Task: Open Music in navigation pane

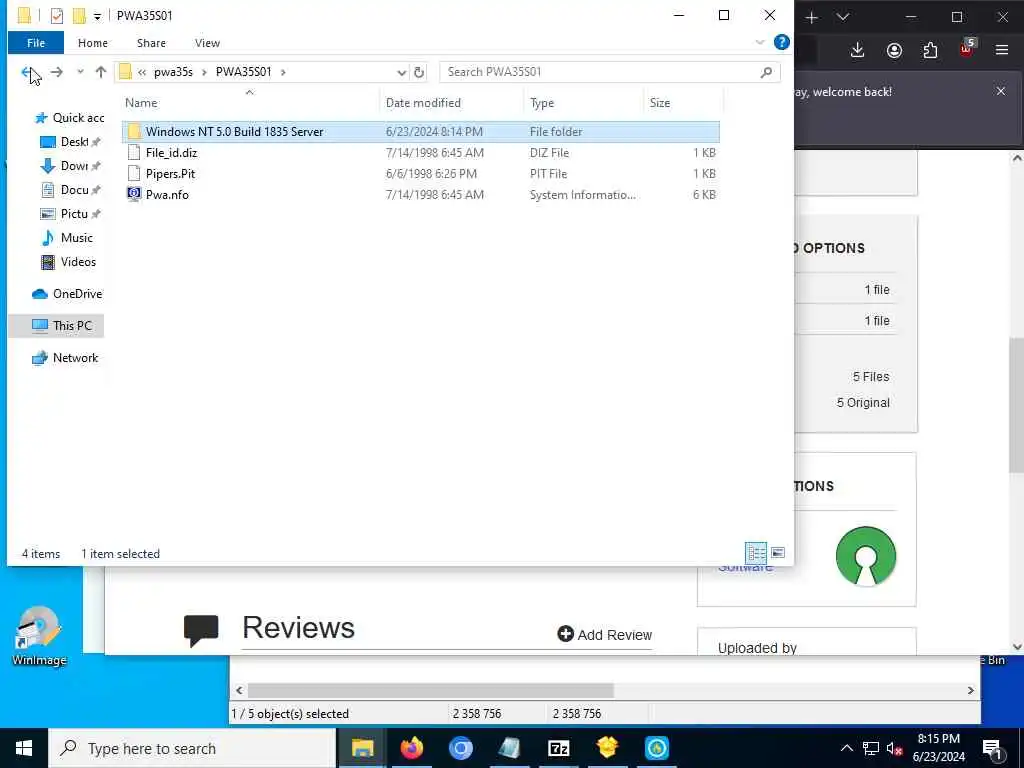Action: 67,238
